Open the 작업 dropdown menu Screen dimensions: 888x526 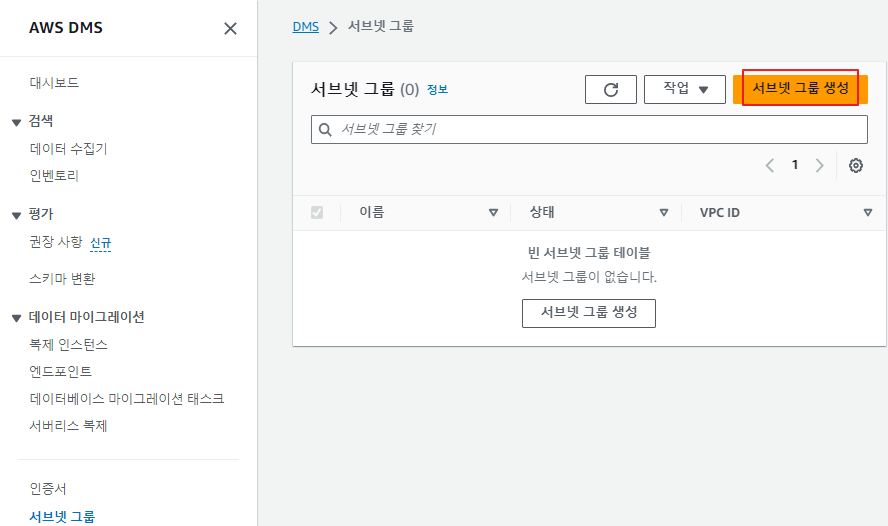tap(685, 89)
